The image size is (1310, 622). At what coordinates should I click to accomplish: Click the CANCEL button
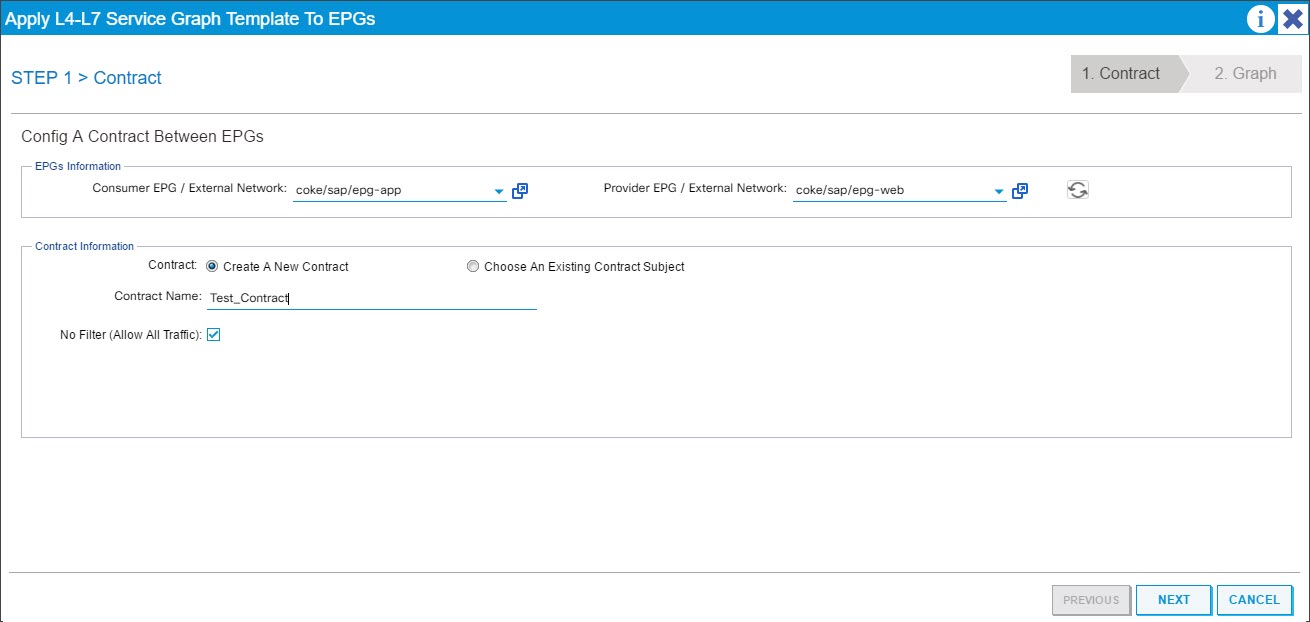pos(1254,600)
